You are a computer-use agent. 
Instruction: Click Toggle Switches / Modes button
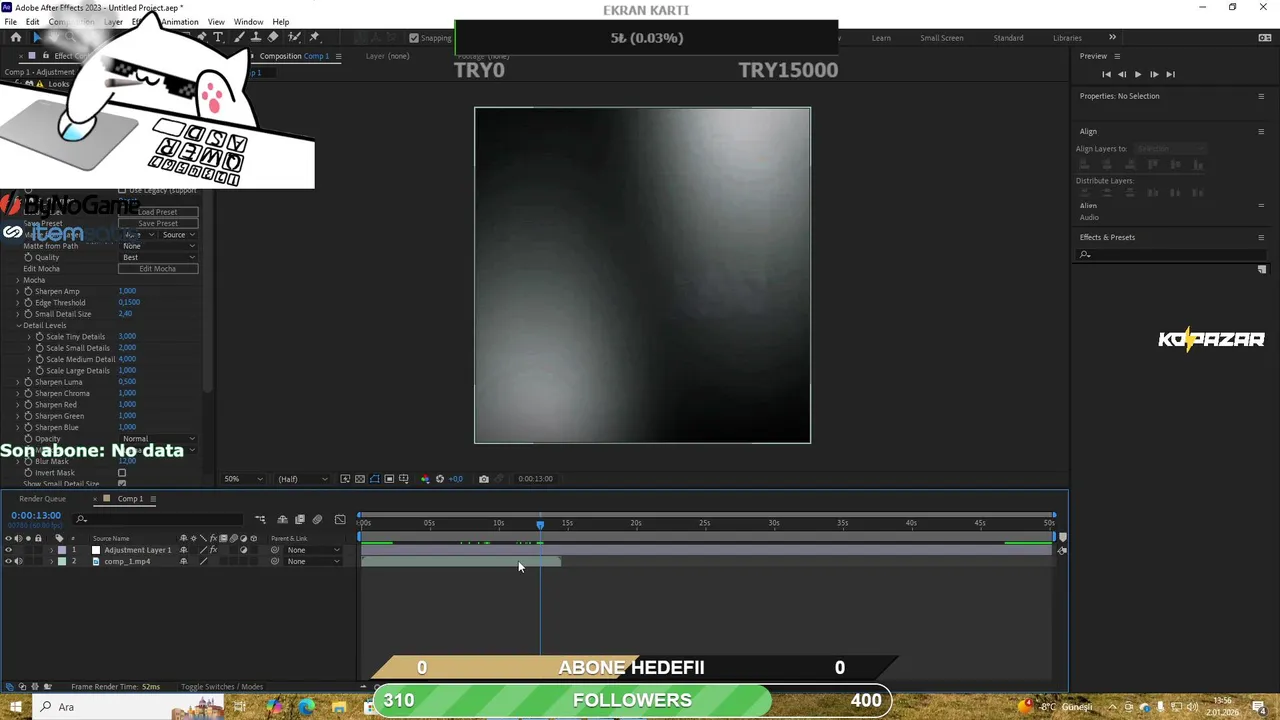[222, 687]
